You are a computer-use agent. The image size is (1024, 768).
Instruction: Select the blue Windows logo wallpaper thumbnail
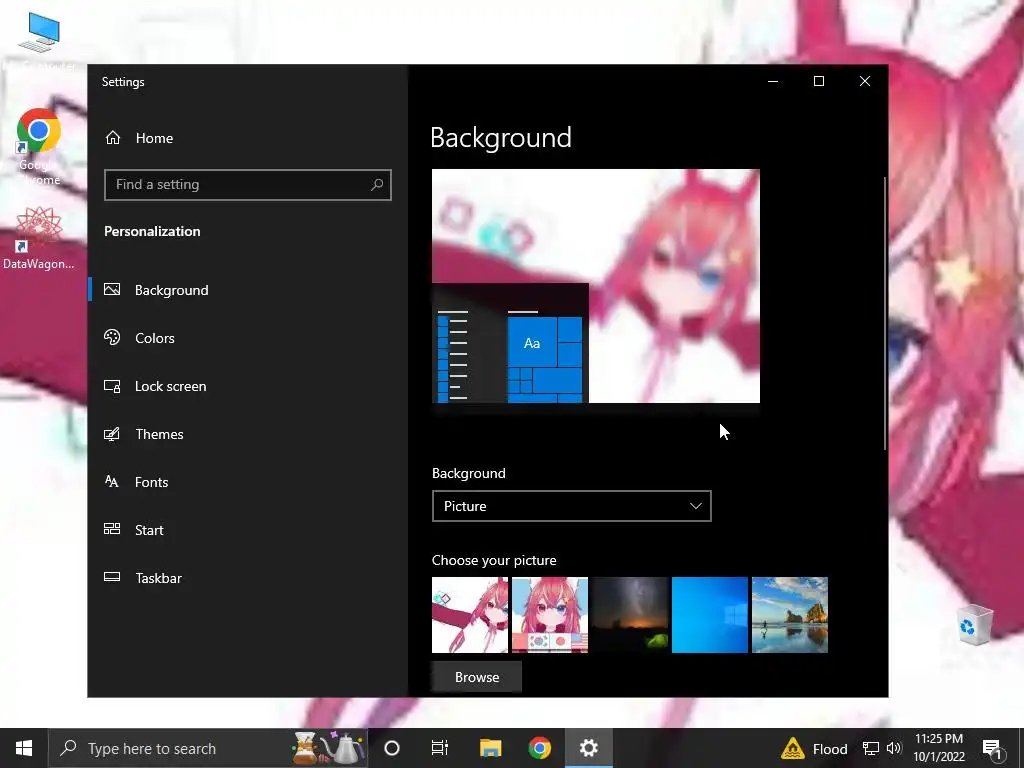(x=710, y=615)
